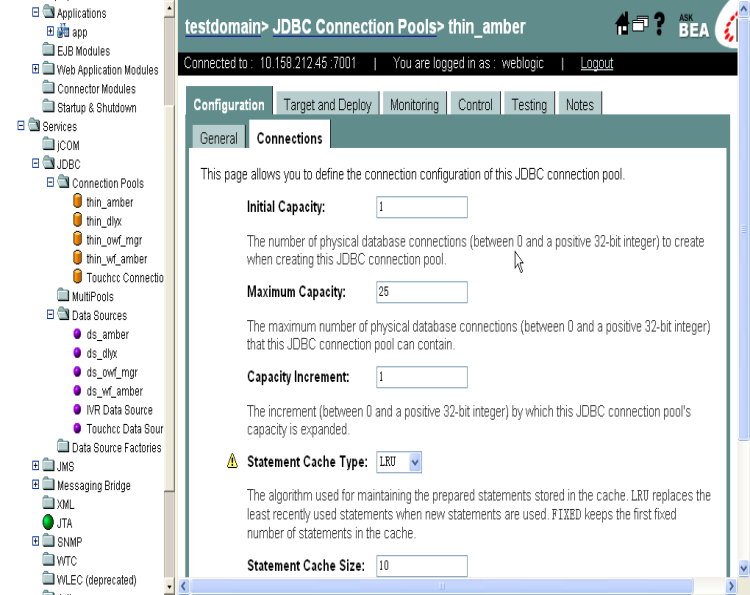Click the ds_wf_amber purple data source icon
The width and height of the screenshot is (750, 595).
point(77,390)
